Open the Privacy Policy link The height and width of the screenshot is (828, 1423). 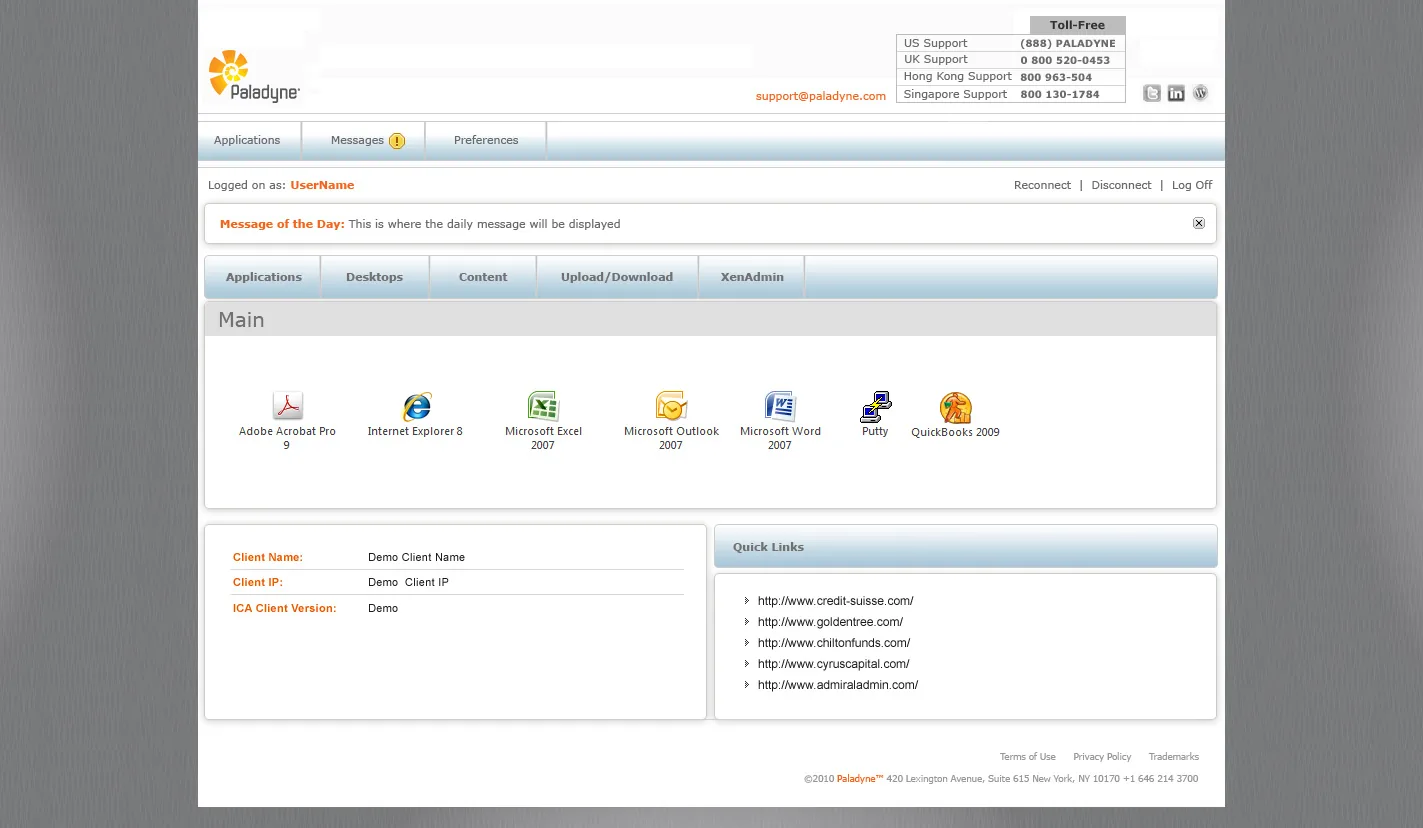(x=1102, y=757)
